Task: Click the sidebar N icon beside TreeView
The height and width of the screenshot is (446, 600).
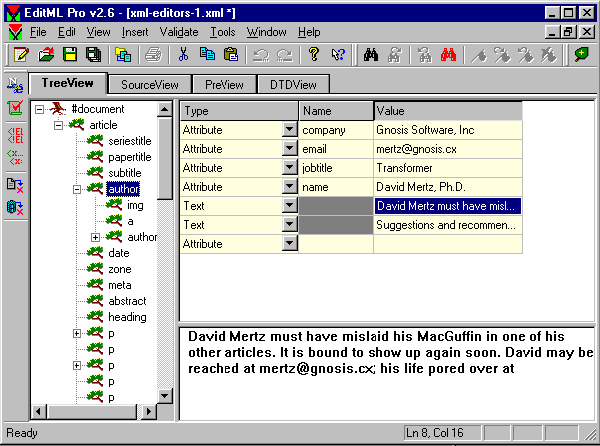Action: pos(15,85)
